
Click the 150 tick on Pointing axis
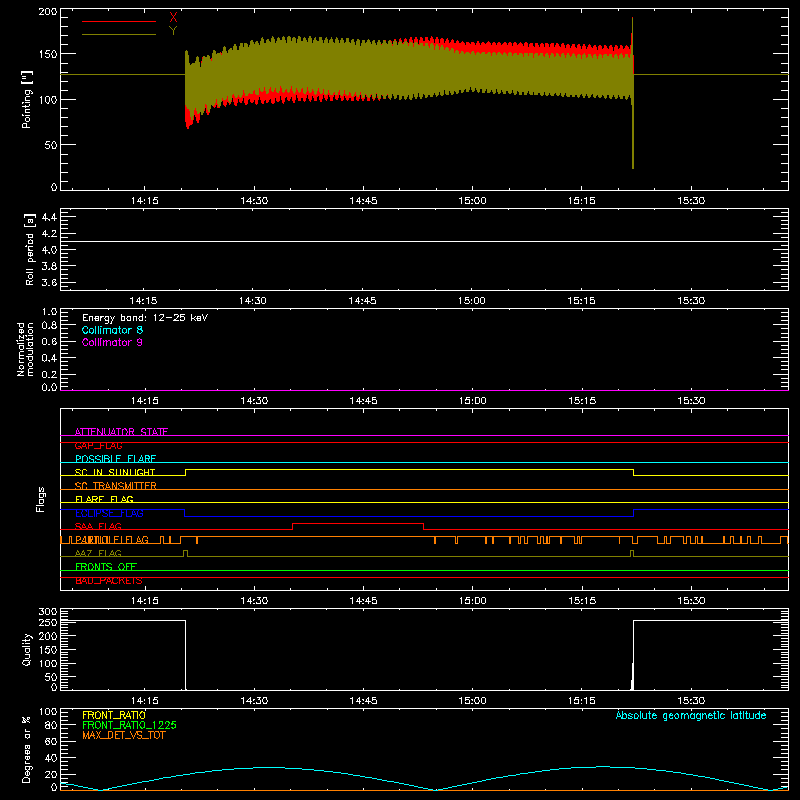pyautogui.click(x=48, y=54)
